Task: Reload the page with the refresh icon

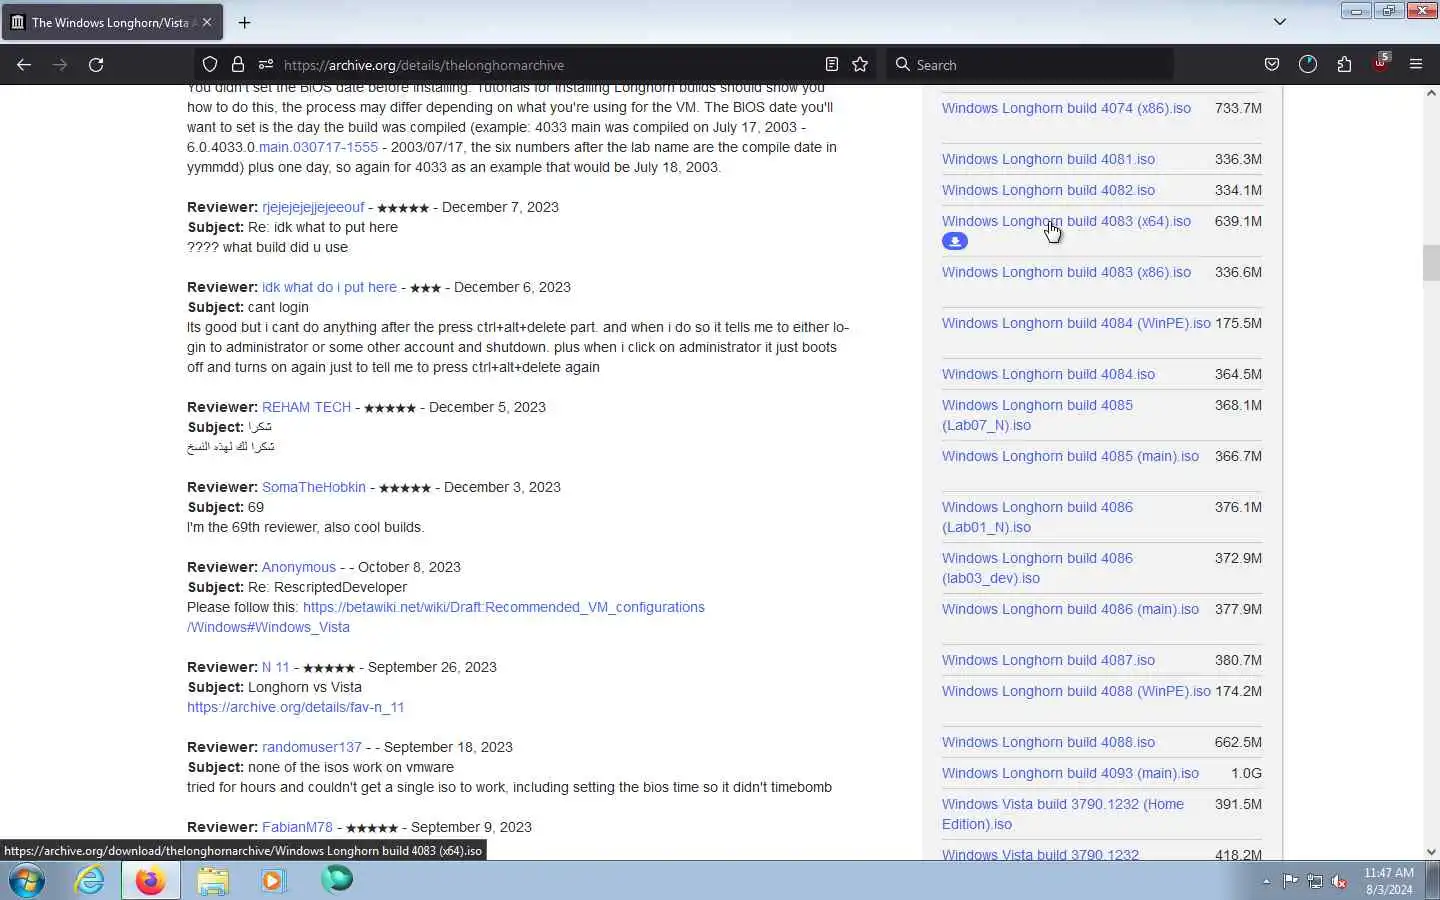Action: click(96, 65)
